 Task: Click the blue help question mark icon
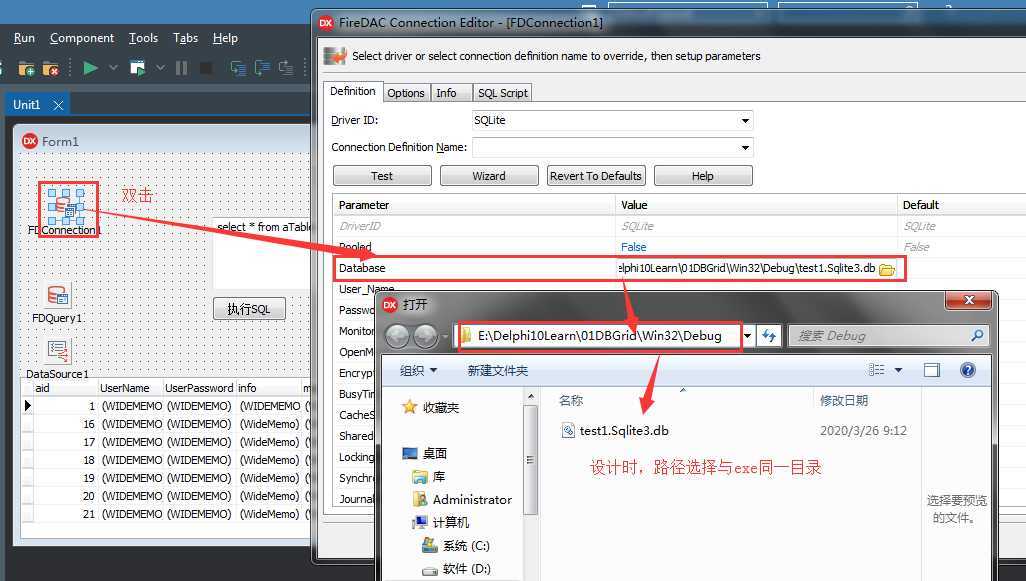click(x=968, y=370)
